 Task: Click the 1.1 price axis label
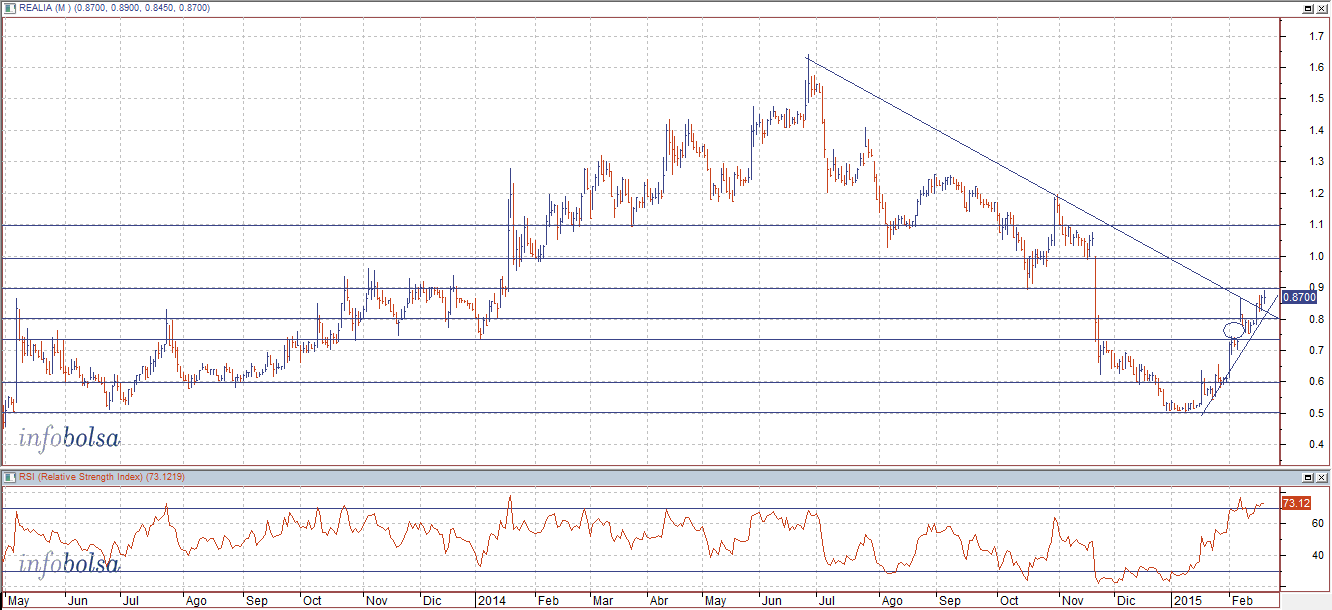click(x=1317, y=225)
